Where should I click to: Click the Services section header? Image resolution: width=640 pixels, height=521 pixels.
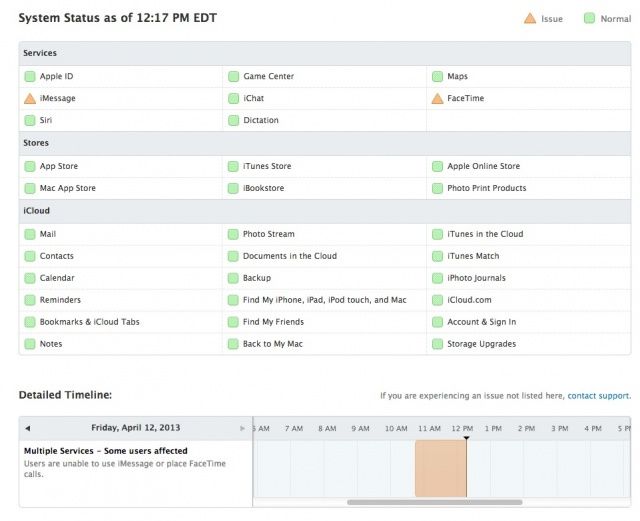click(325, 53)
